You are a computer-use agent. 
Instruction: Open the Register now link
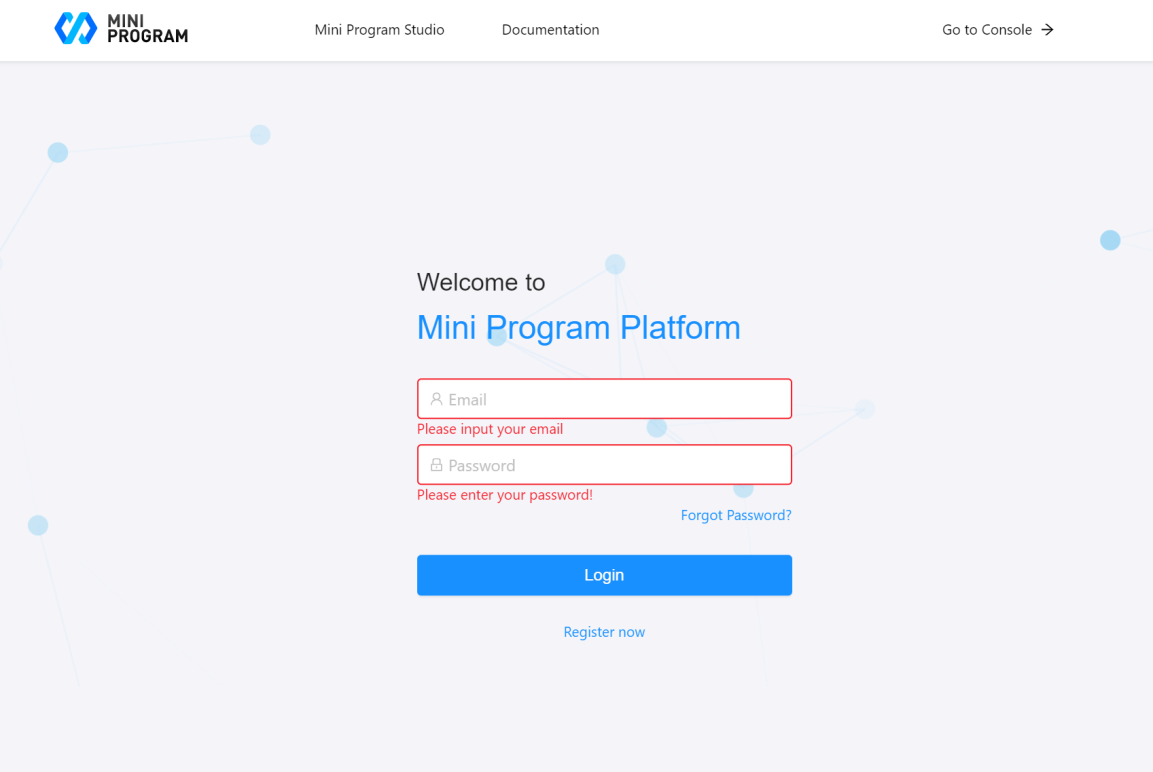coord(604,632)
